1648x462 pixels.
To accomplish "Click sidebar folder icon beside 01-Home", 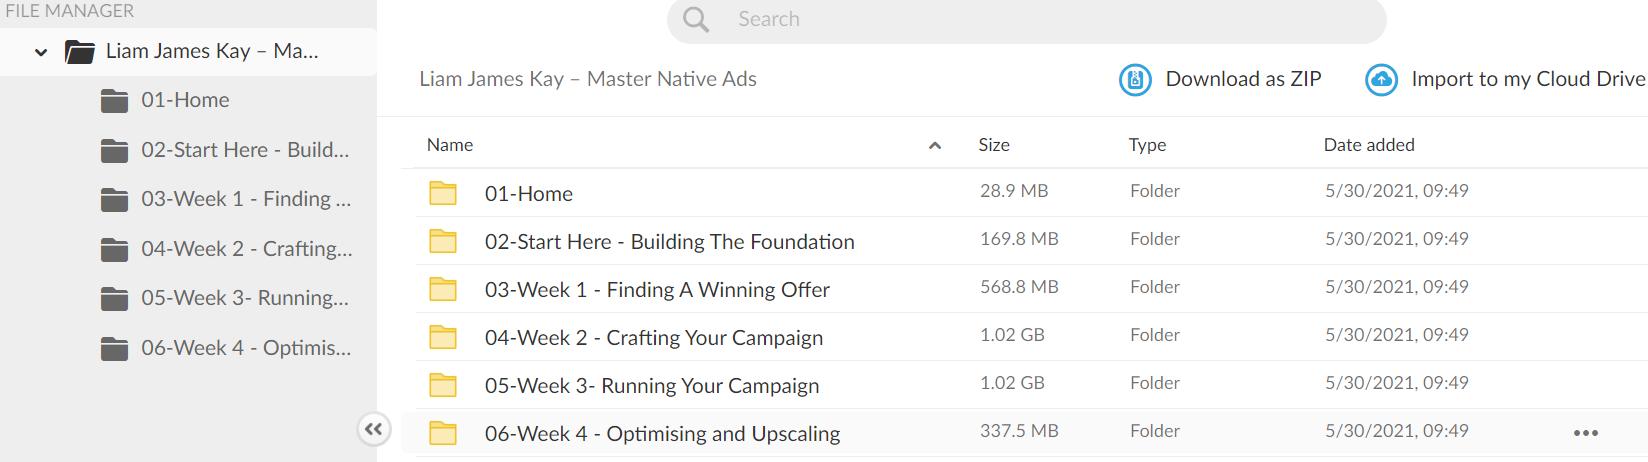I will (x=115, y=100).
